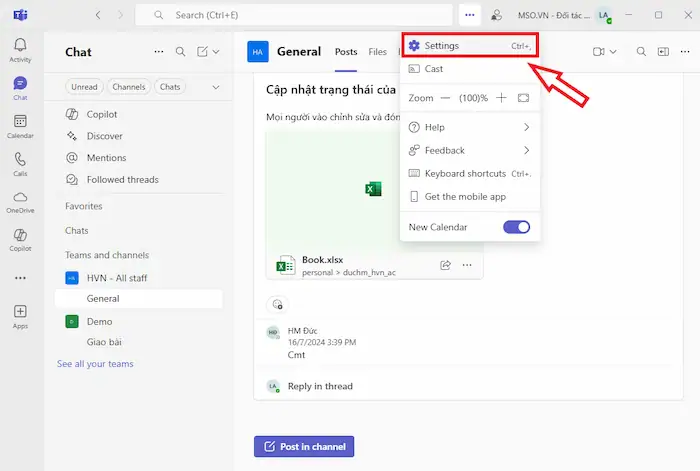
Task: Zoom in with the plus button
Action: coord(501,98)
